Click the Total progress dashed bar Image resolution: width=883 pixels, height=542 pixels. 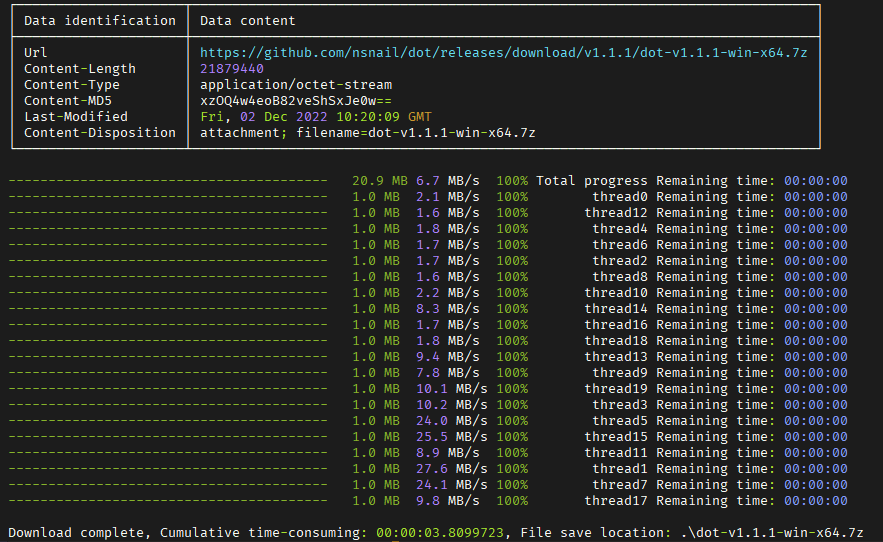pyautogui.click(x=167, y=181)
